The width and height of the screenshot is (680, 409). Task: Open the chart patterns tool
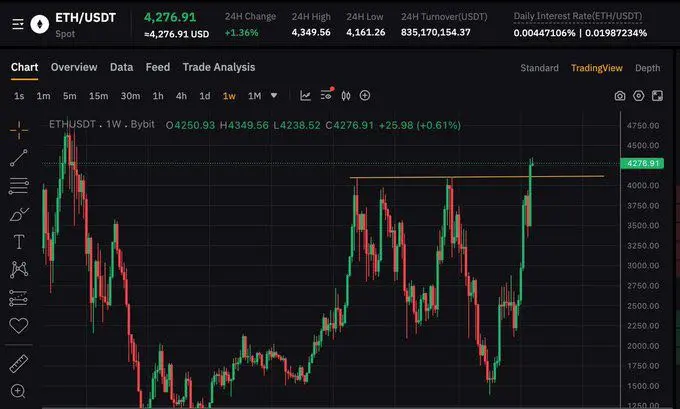(x=19, y=269)
